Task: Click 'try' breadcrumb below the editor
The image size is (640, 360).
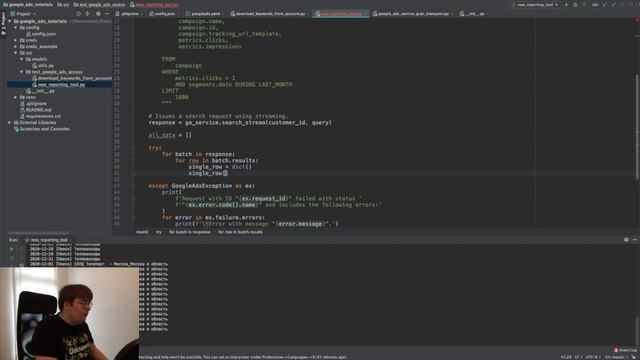Action: [159, 232]
